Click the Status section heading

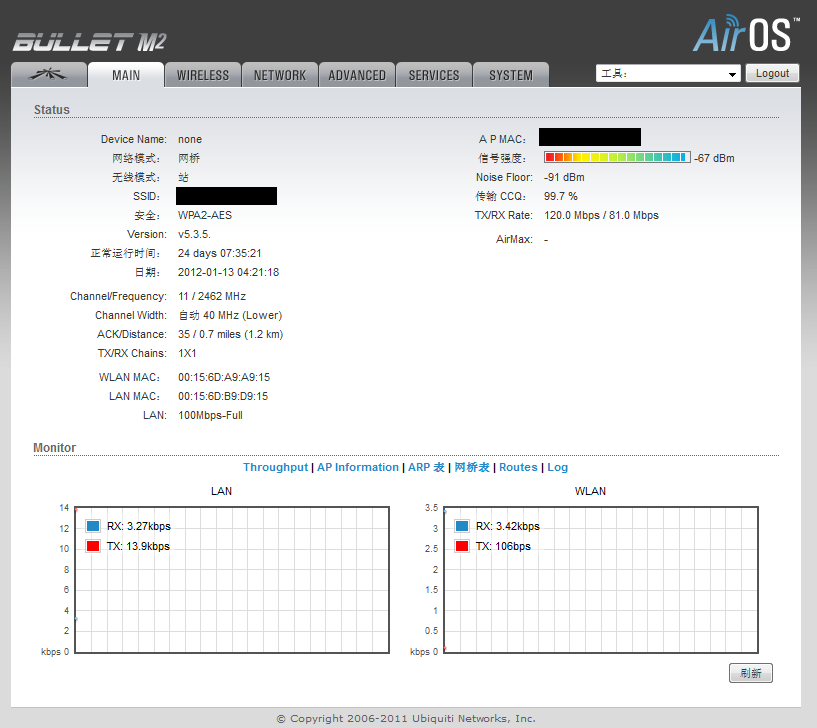(x=52, y=109)
